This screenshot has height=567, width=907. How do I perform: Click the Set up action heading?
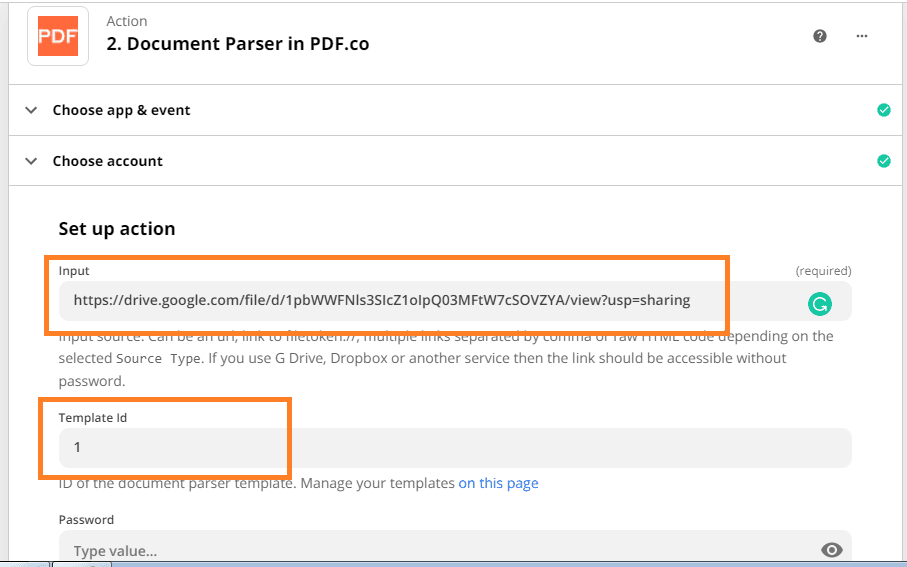tap(117, 229)
